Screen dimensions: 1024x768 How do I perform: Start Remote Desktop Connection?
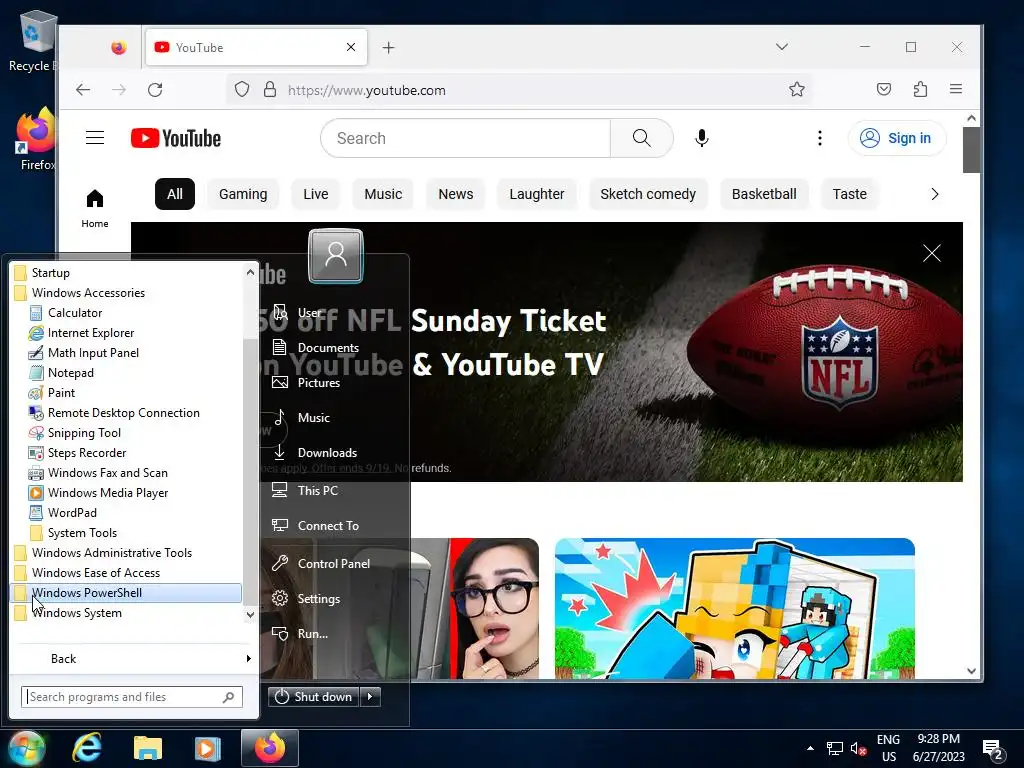point(114,413)
